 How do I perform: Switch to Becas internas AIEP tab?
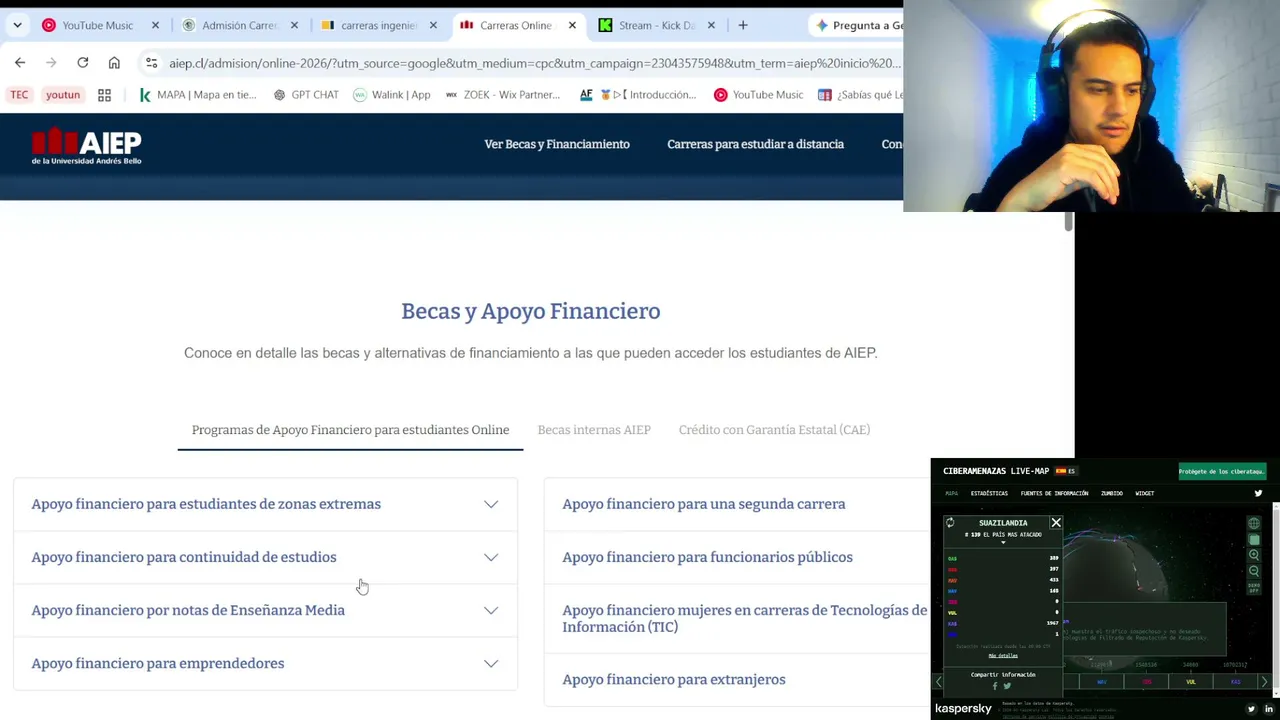[x=594, y=430]
